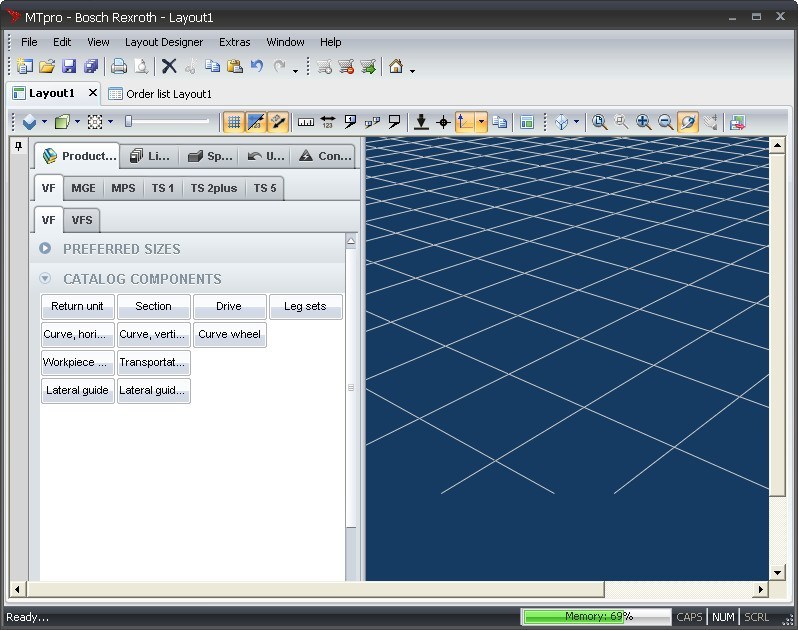Click the zoom page magnifier icon

point(600,122)
